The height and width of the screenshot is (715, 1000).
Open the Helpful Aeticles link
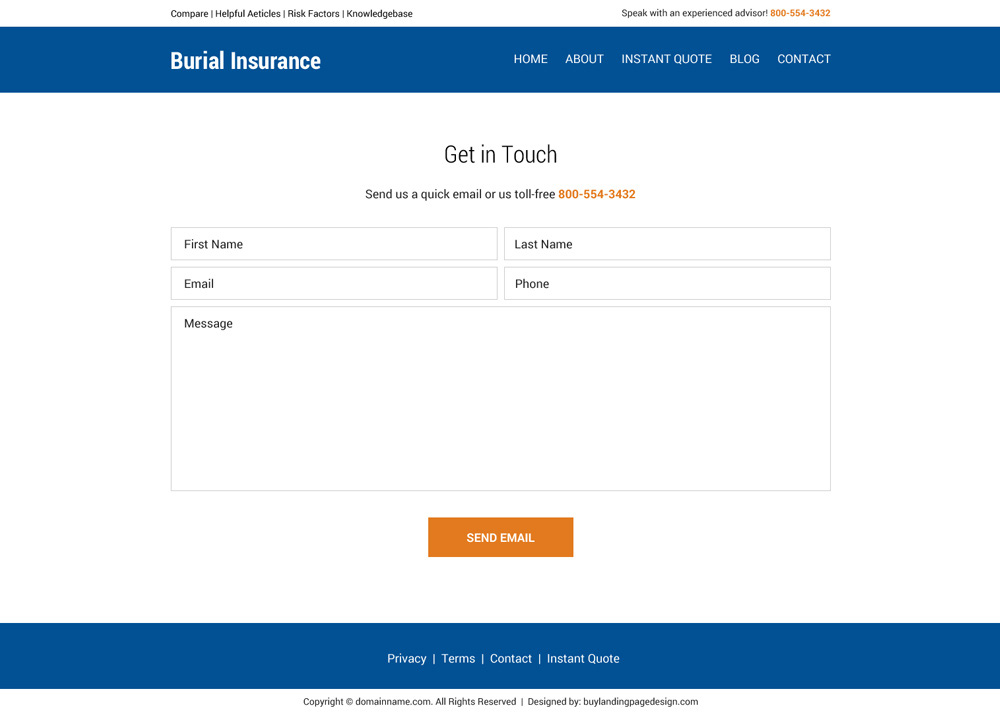click(x=248, y=14)
